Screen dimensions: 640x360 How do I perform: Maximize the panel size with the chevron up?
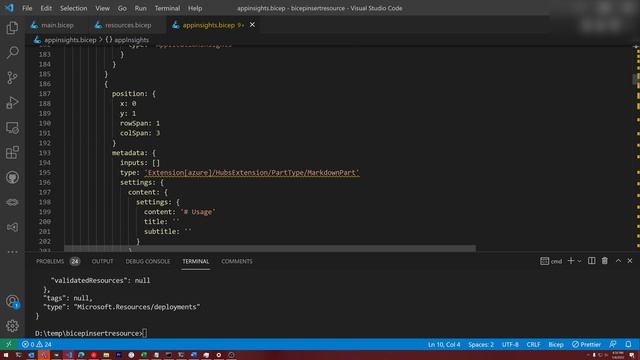(x=618, y=261)
